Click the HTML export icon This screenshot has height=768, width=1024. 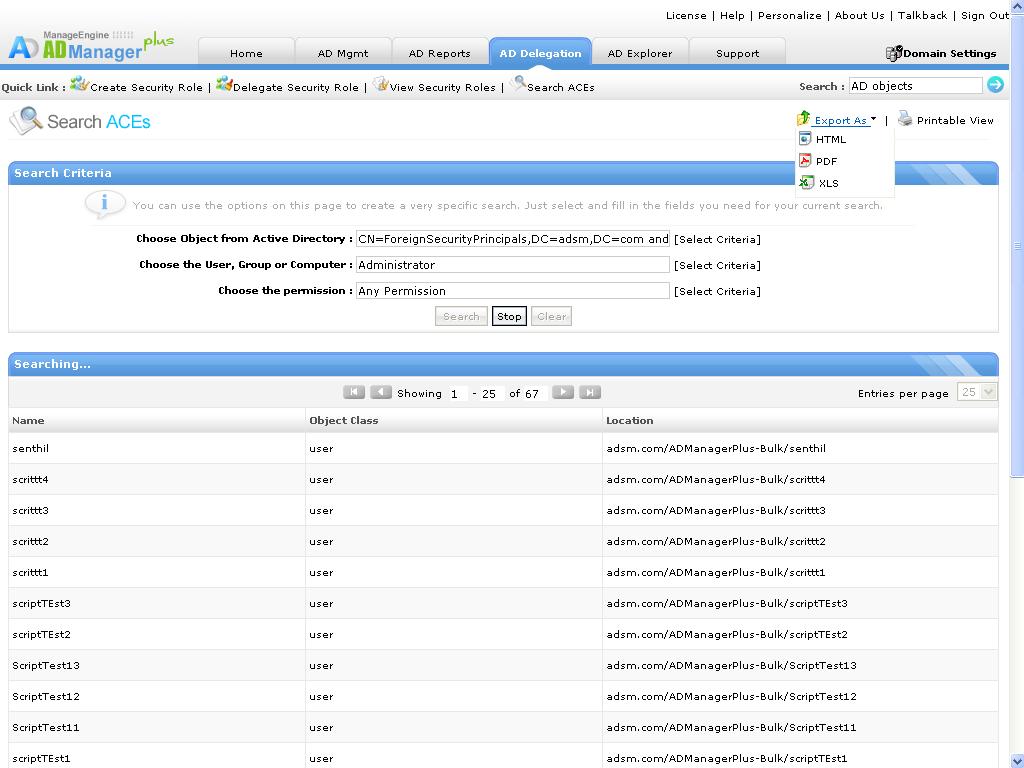pos(805,139)
